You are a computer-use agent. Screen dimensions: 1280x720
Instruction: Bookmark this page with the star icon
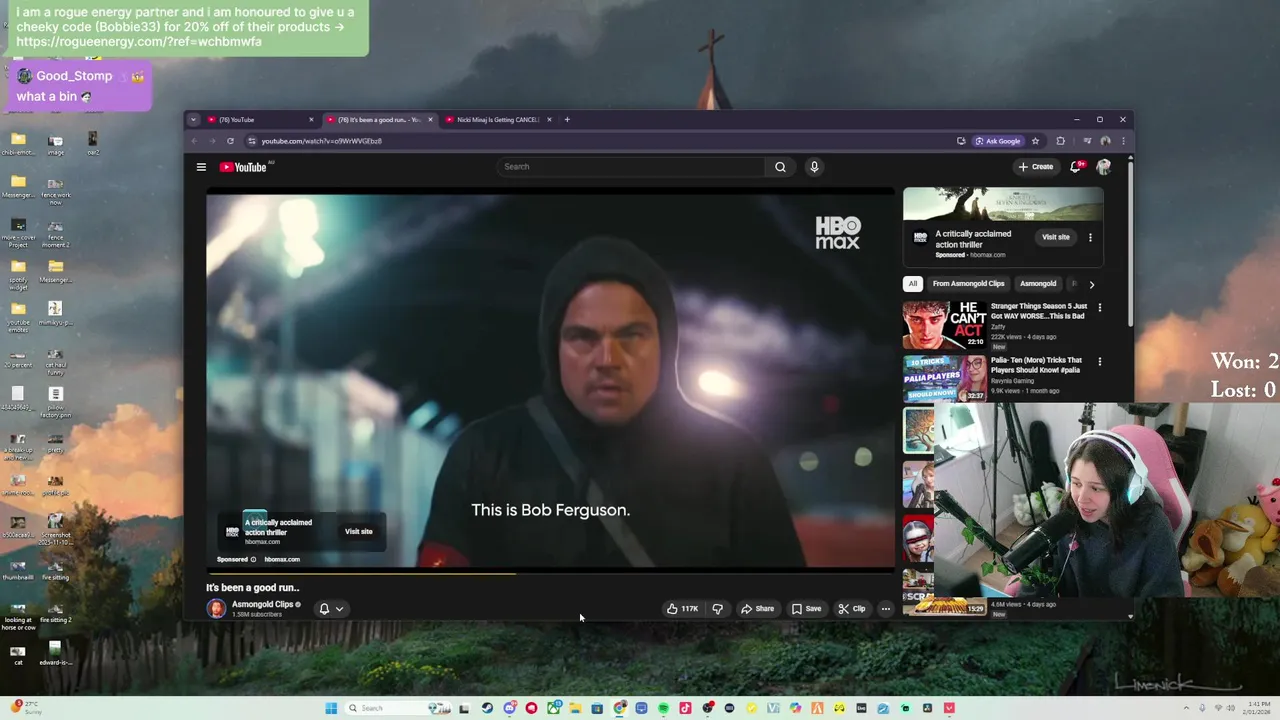click(1036, 141)
